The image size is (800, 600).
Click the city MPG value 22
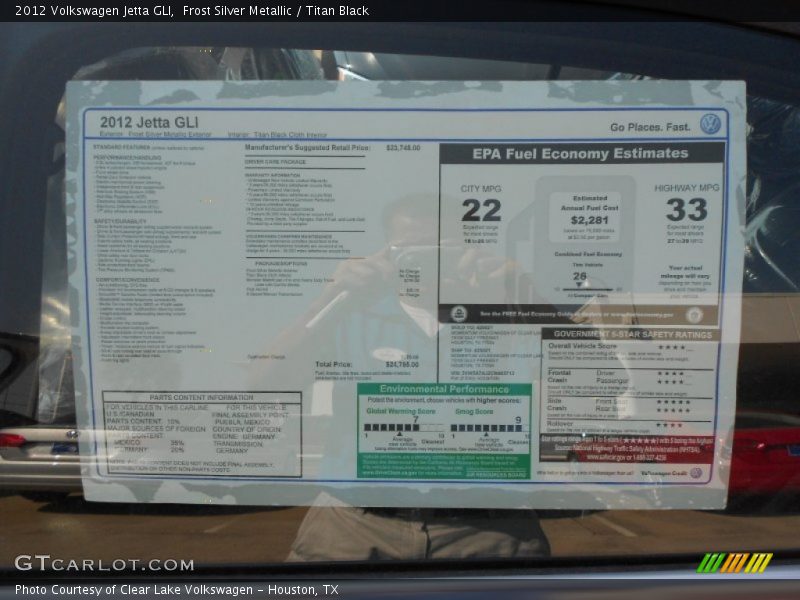pyautogui.click(x=481, y=210)
